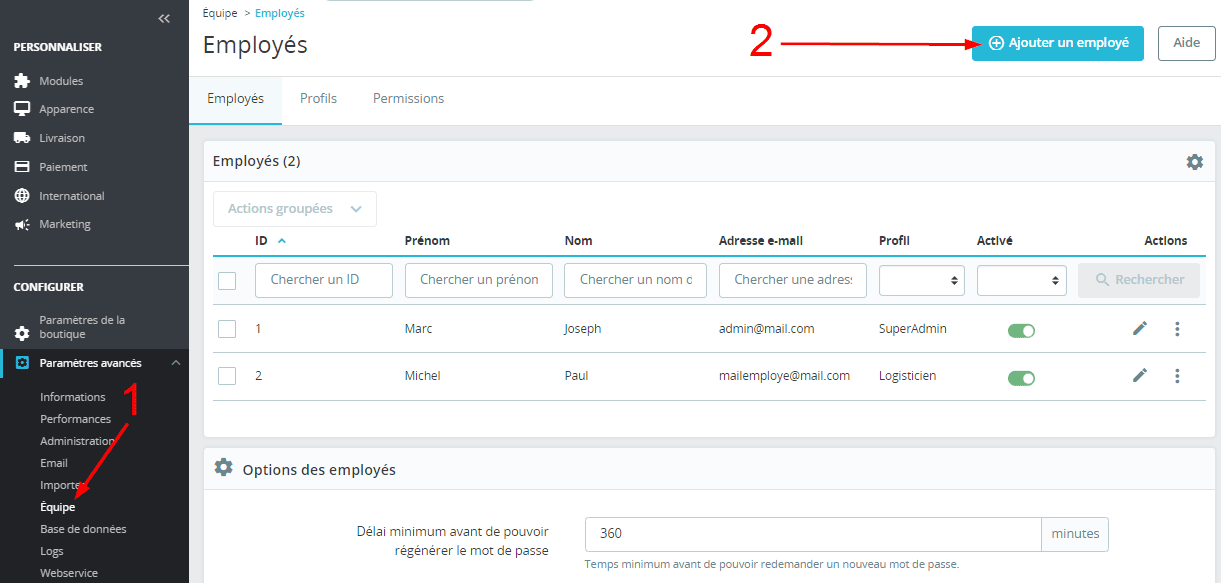Disable the Activé toggle for Michel Paul
The height and width of the screenshot is (583, 1221).
[x=1021, y=377]
